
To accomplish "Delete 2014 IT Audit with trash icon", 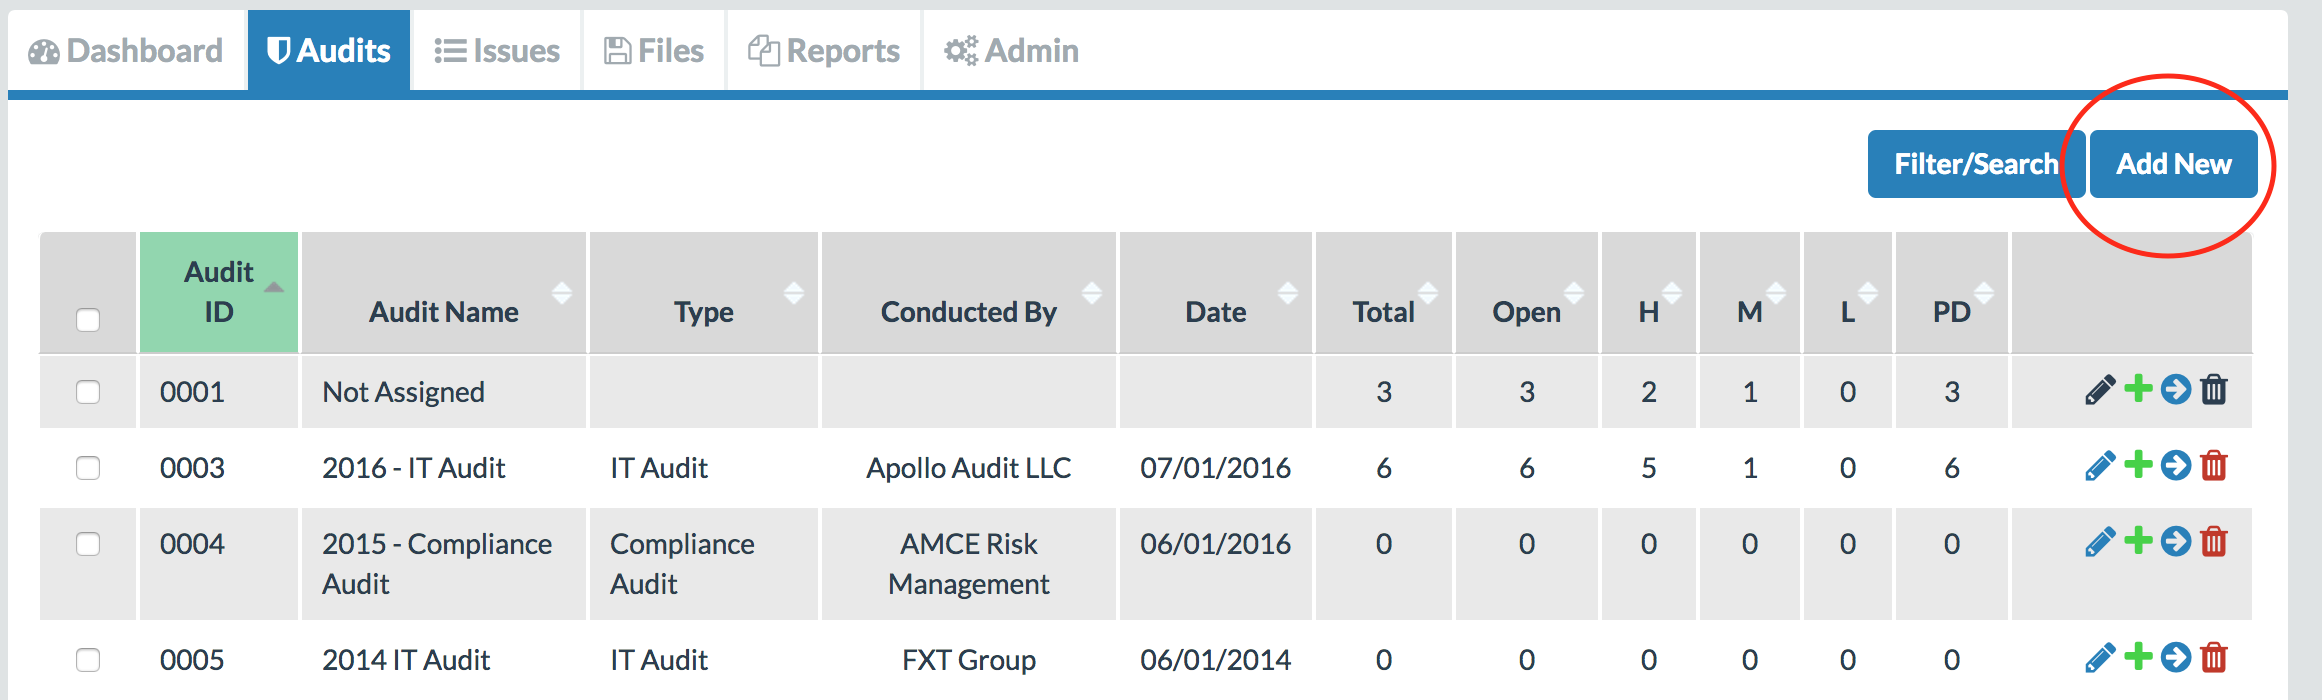I will (2214, 657).
